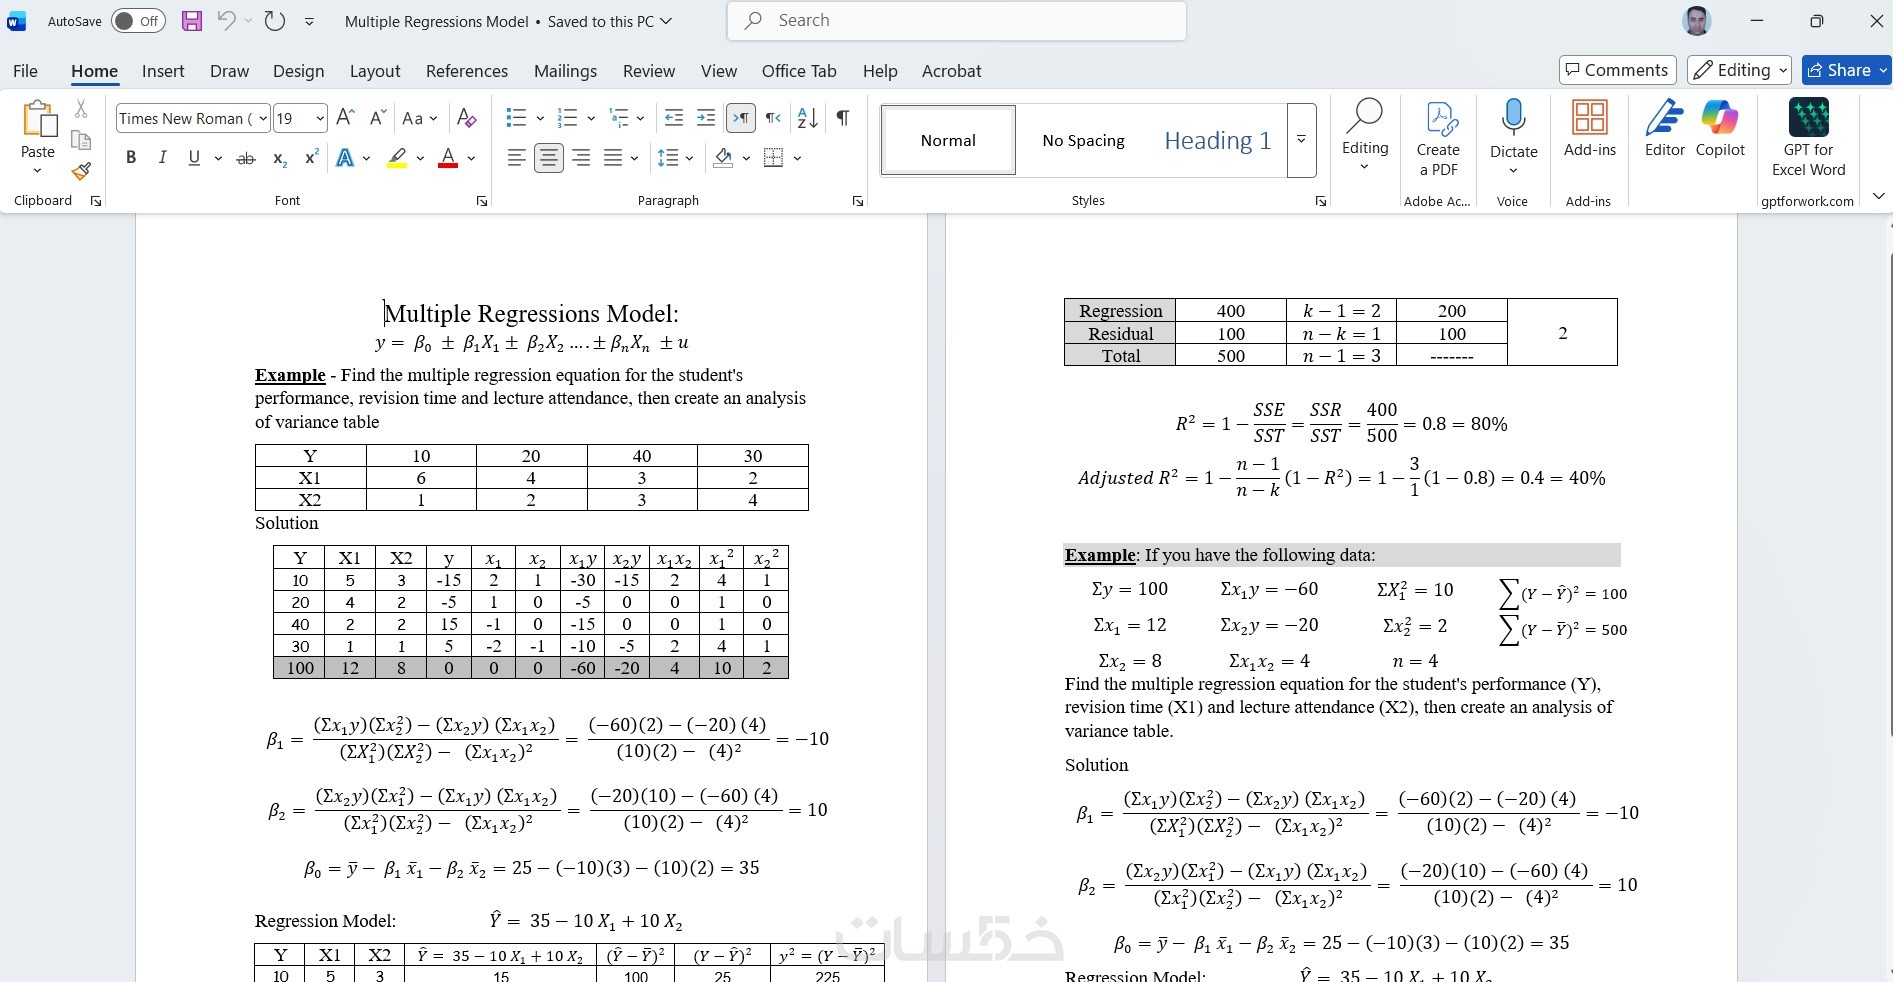
Task: Toggle left-to-right text direction
Action: click(x=741, y=118)
